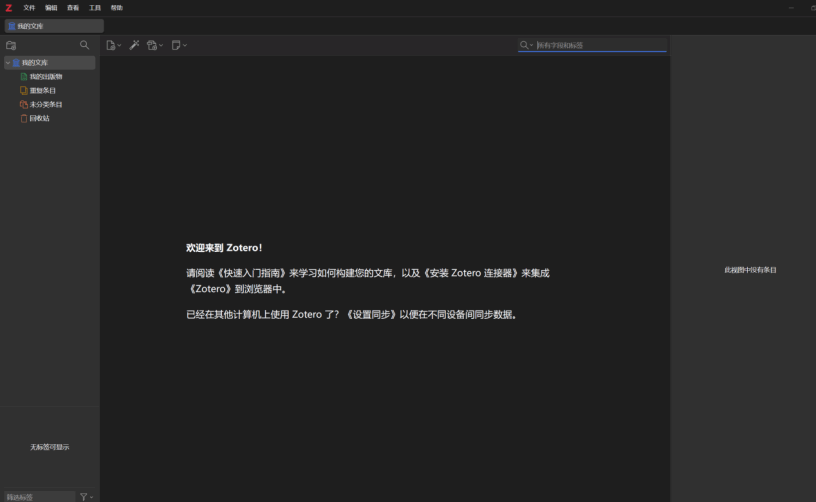The height and width of the screenshot is (502, 816).
Task: Click the 欢迎来到 Zotero! heading
Action: tap(224, 248)
